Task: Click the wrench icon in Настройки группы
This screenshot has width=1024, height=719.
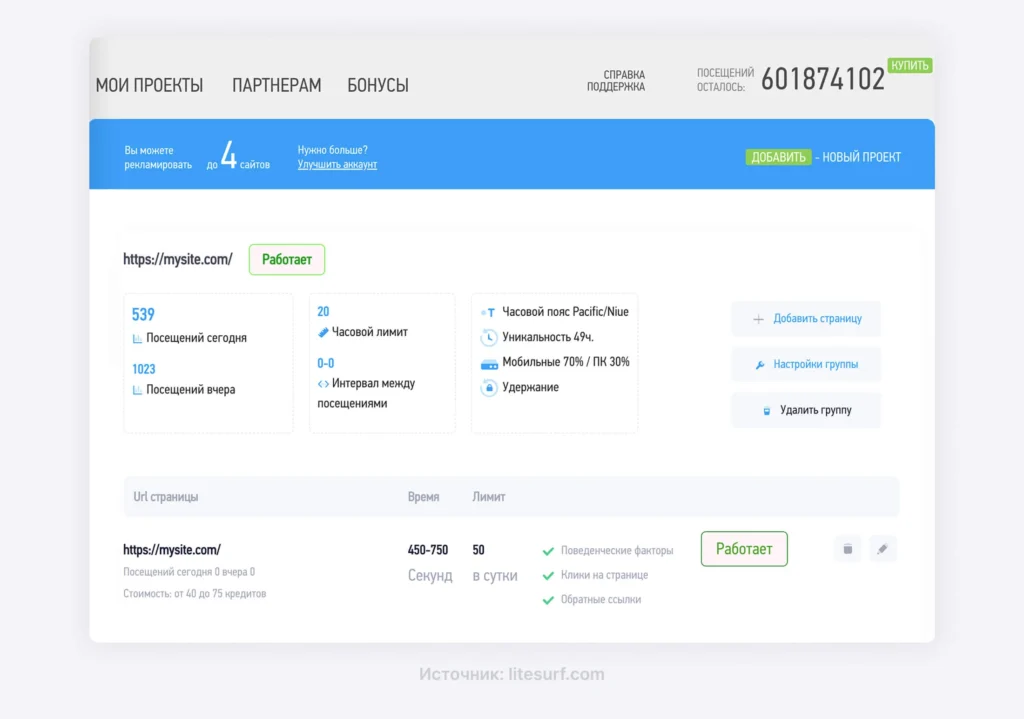Action: [760, 365]
